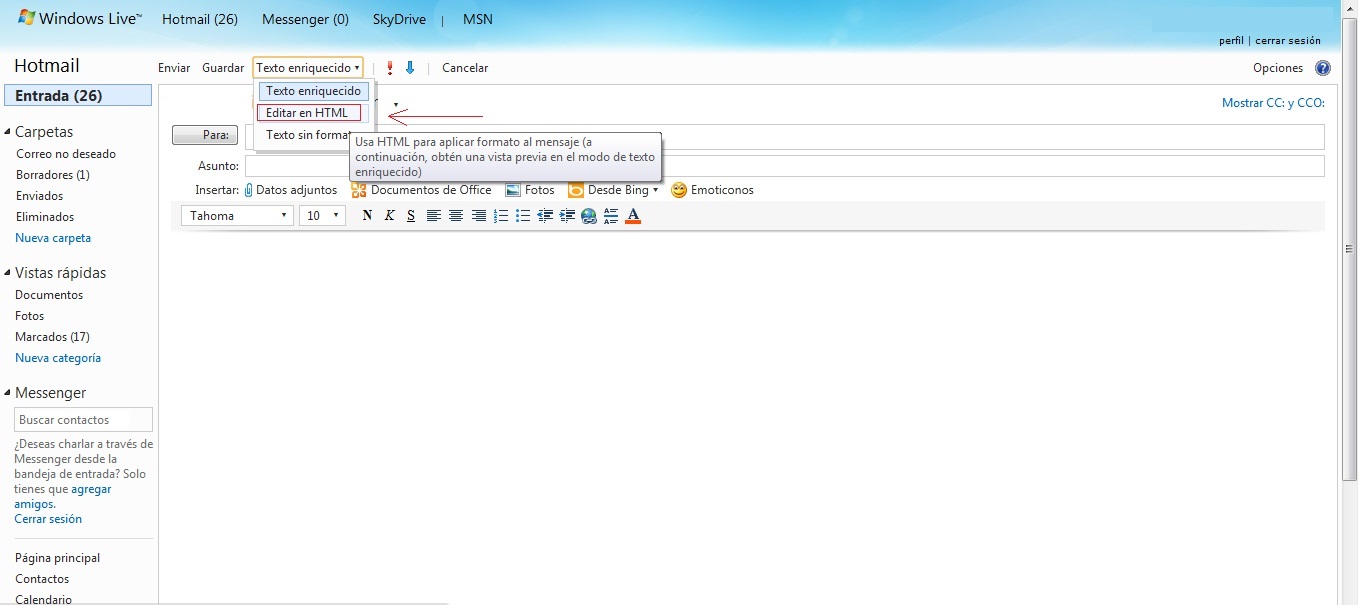Center-align the message text
The image size is (1360, 605).
(x=456, y=216)
